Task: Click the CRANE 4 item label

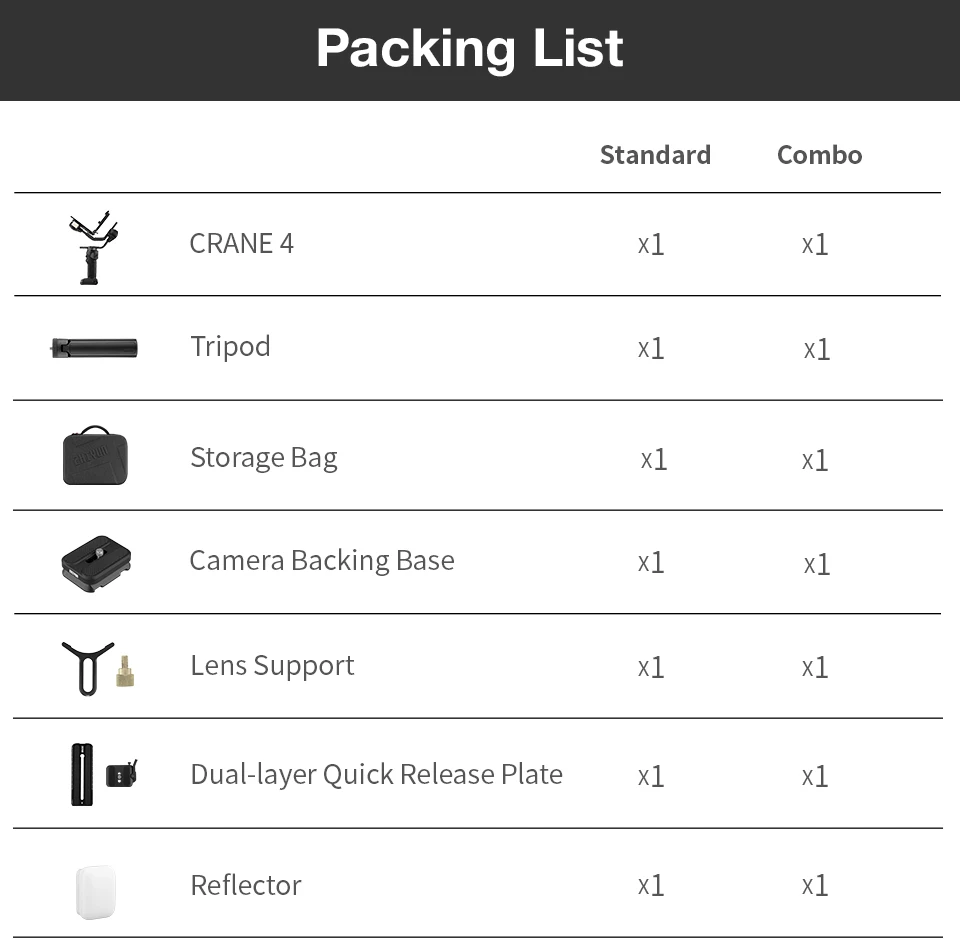Action: pos(241,244)
